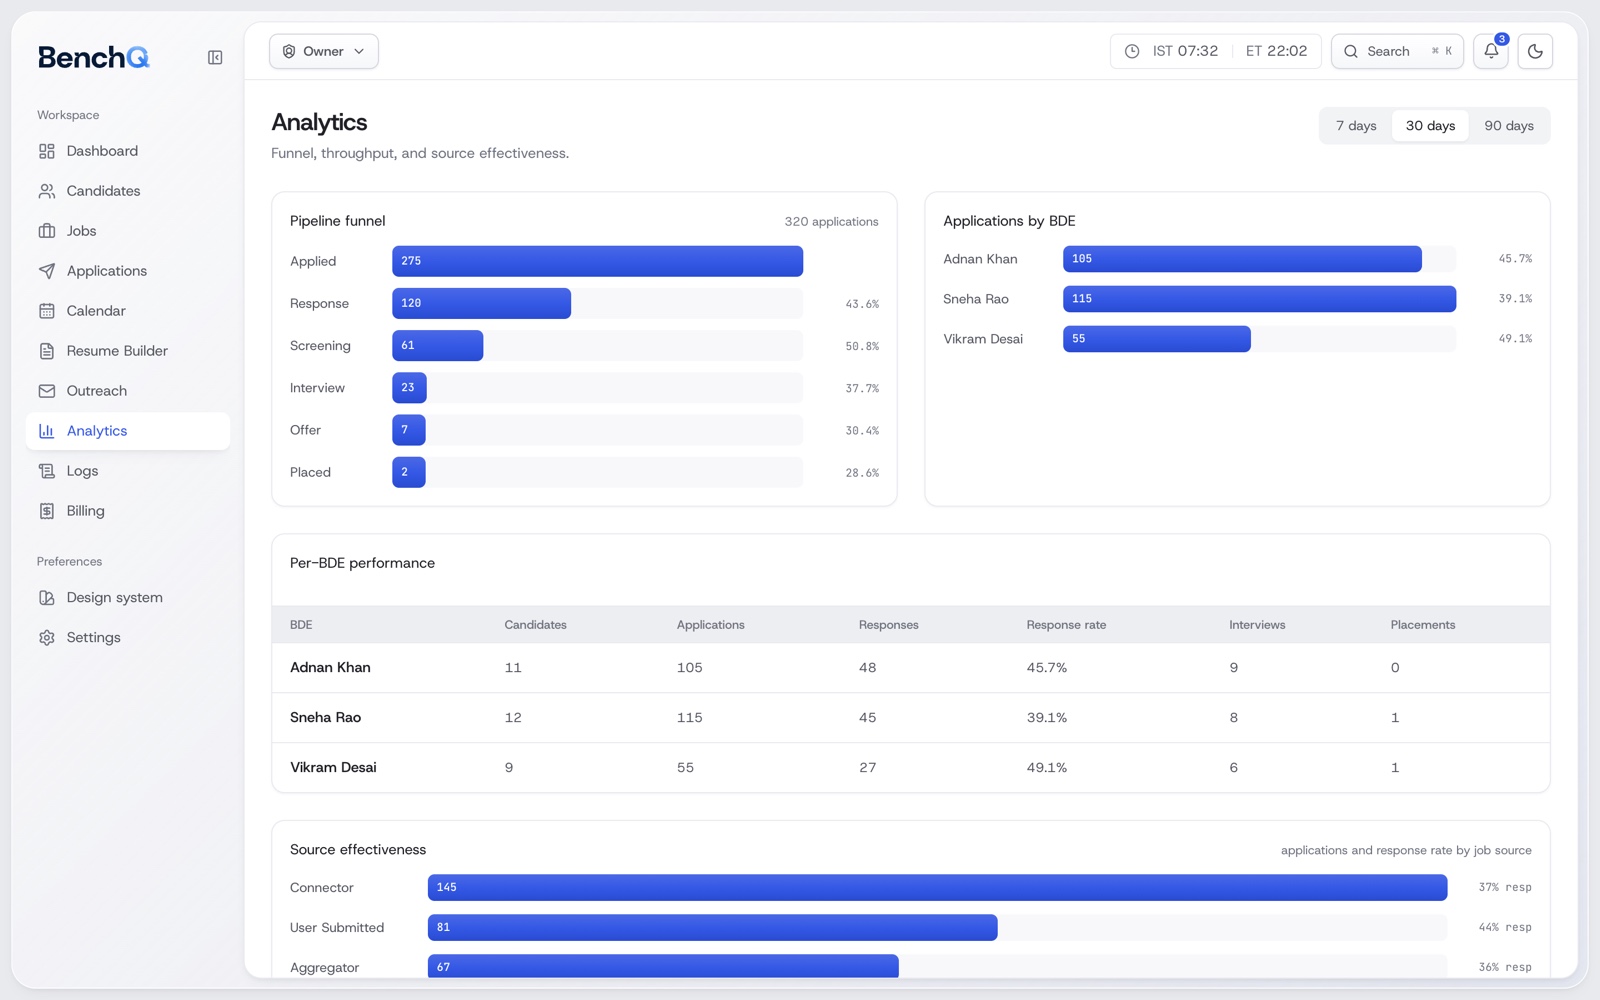Click the Screening funnel bar 61
This screenshot has height=1000, width=1600.
pyautogui.click(x=437, y=346)
